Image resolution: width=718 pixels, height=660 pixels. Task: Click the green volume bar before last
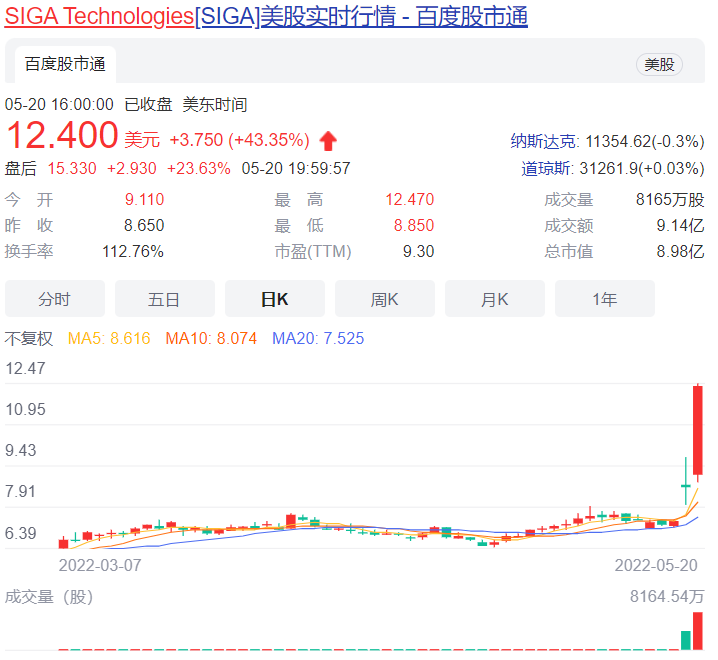[685, 640]
